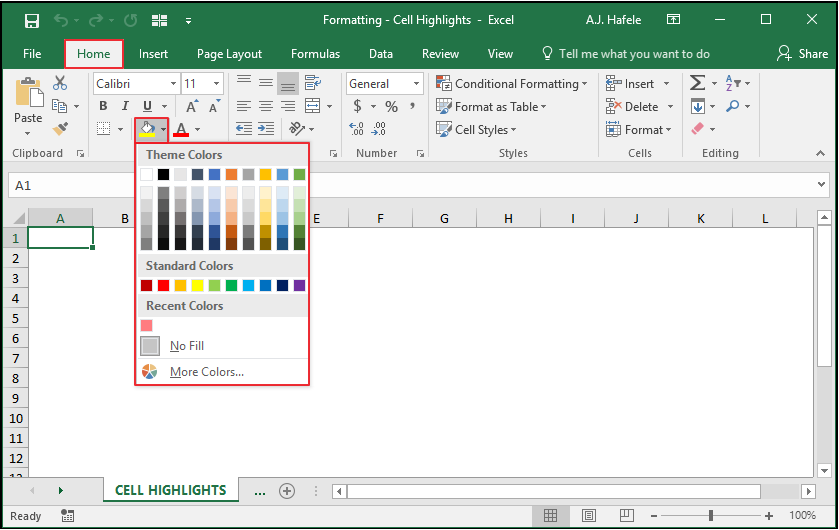Click the Increase Font Size icon
Image resolution: width=839 pixels, height=530 pixels.
tap(192, 106)
